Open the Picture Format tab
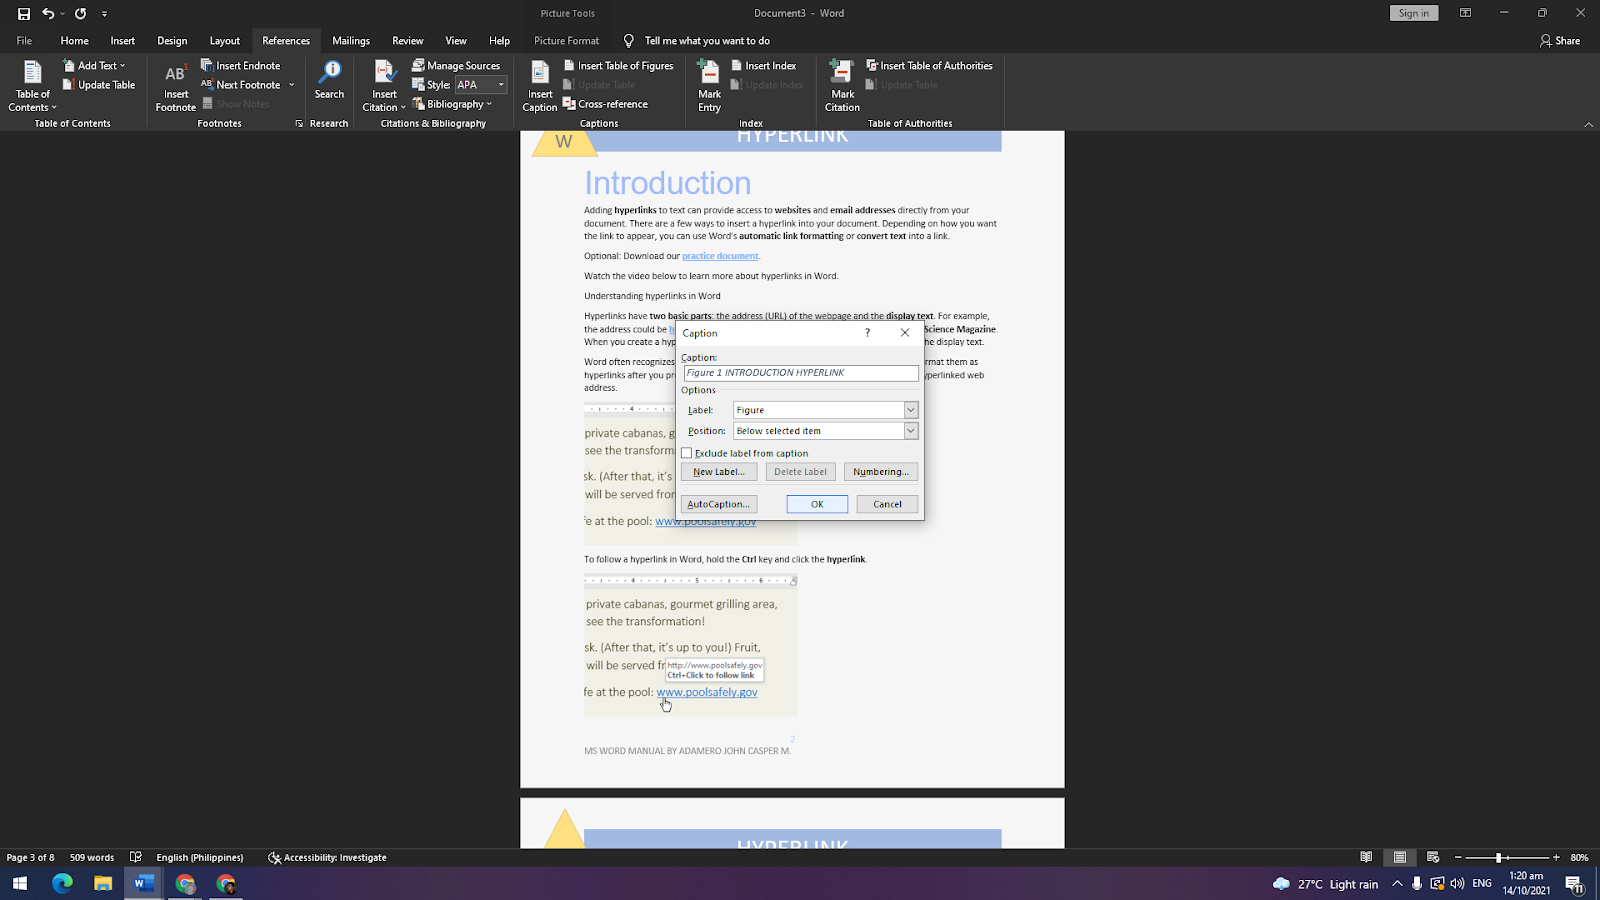Screen dimensions: 1600x900 566,41
